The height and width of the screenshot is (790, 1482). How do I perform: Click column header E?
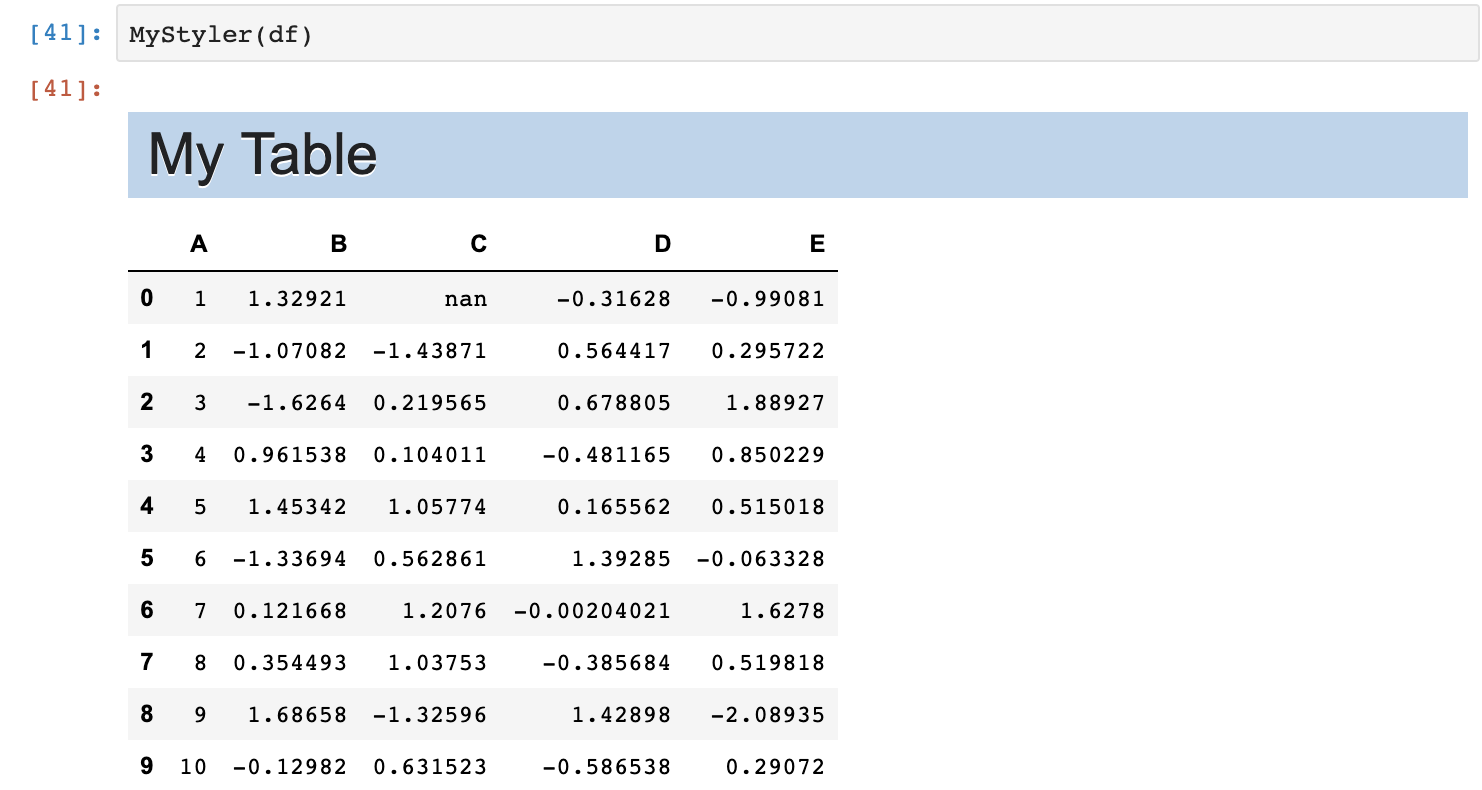[817, 244]
